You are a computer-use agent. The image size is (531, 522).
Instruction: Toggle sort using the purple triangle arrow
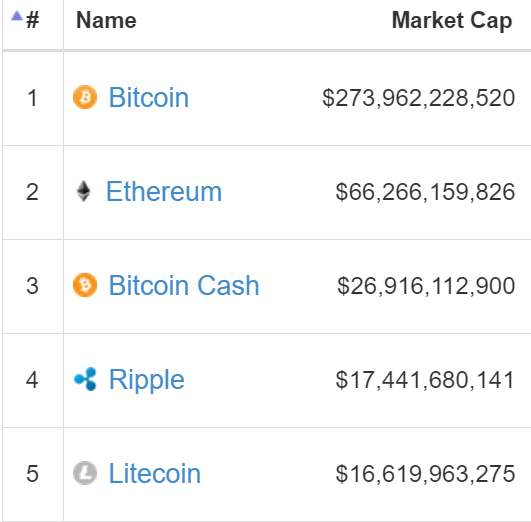click(x=17, y=16)
